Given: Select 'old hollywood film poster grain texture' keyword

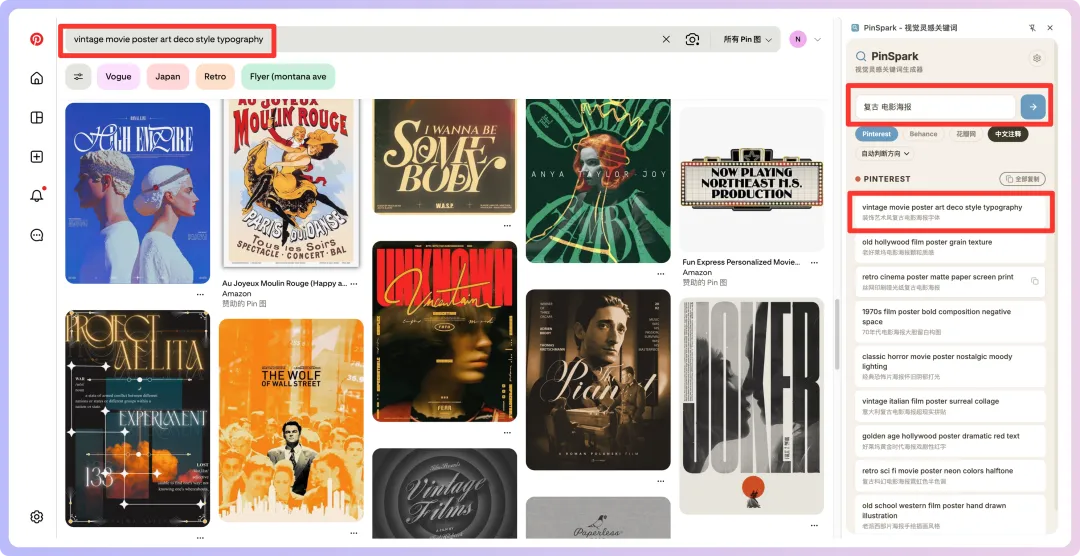Looking at the screenshot, I should coord(951,247).
